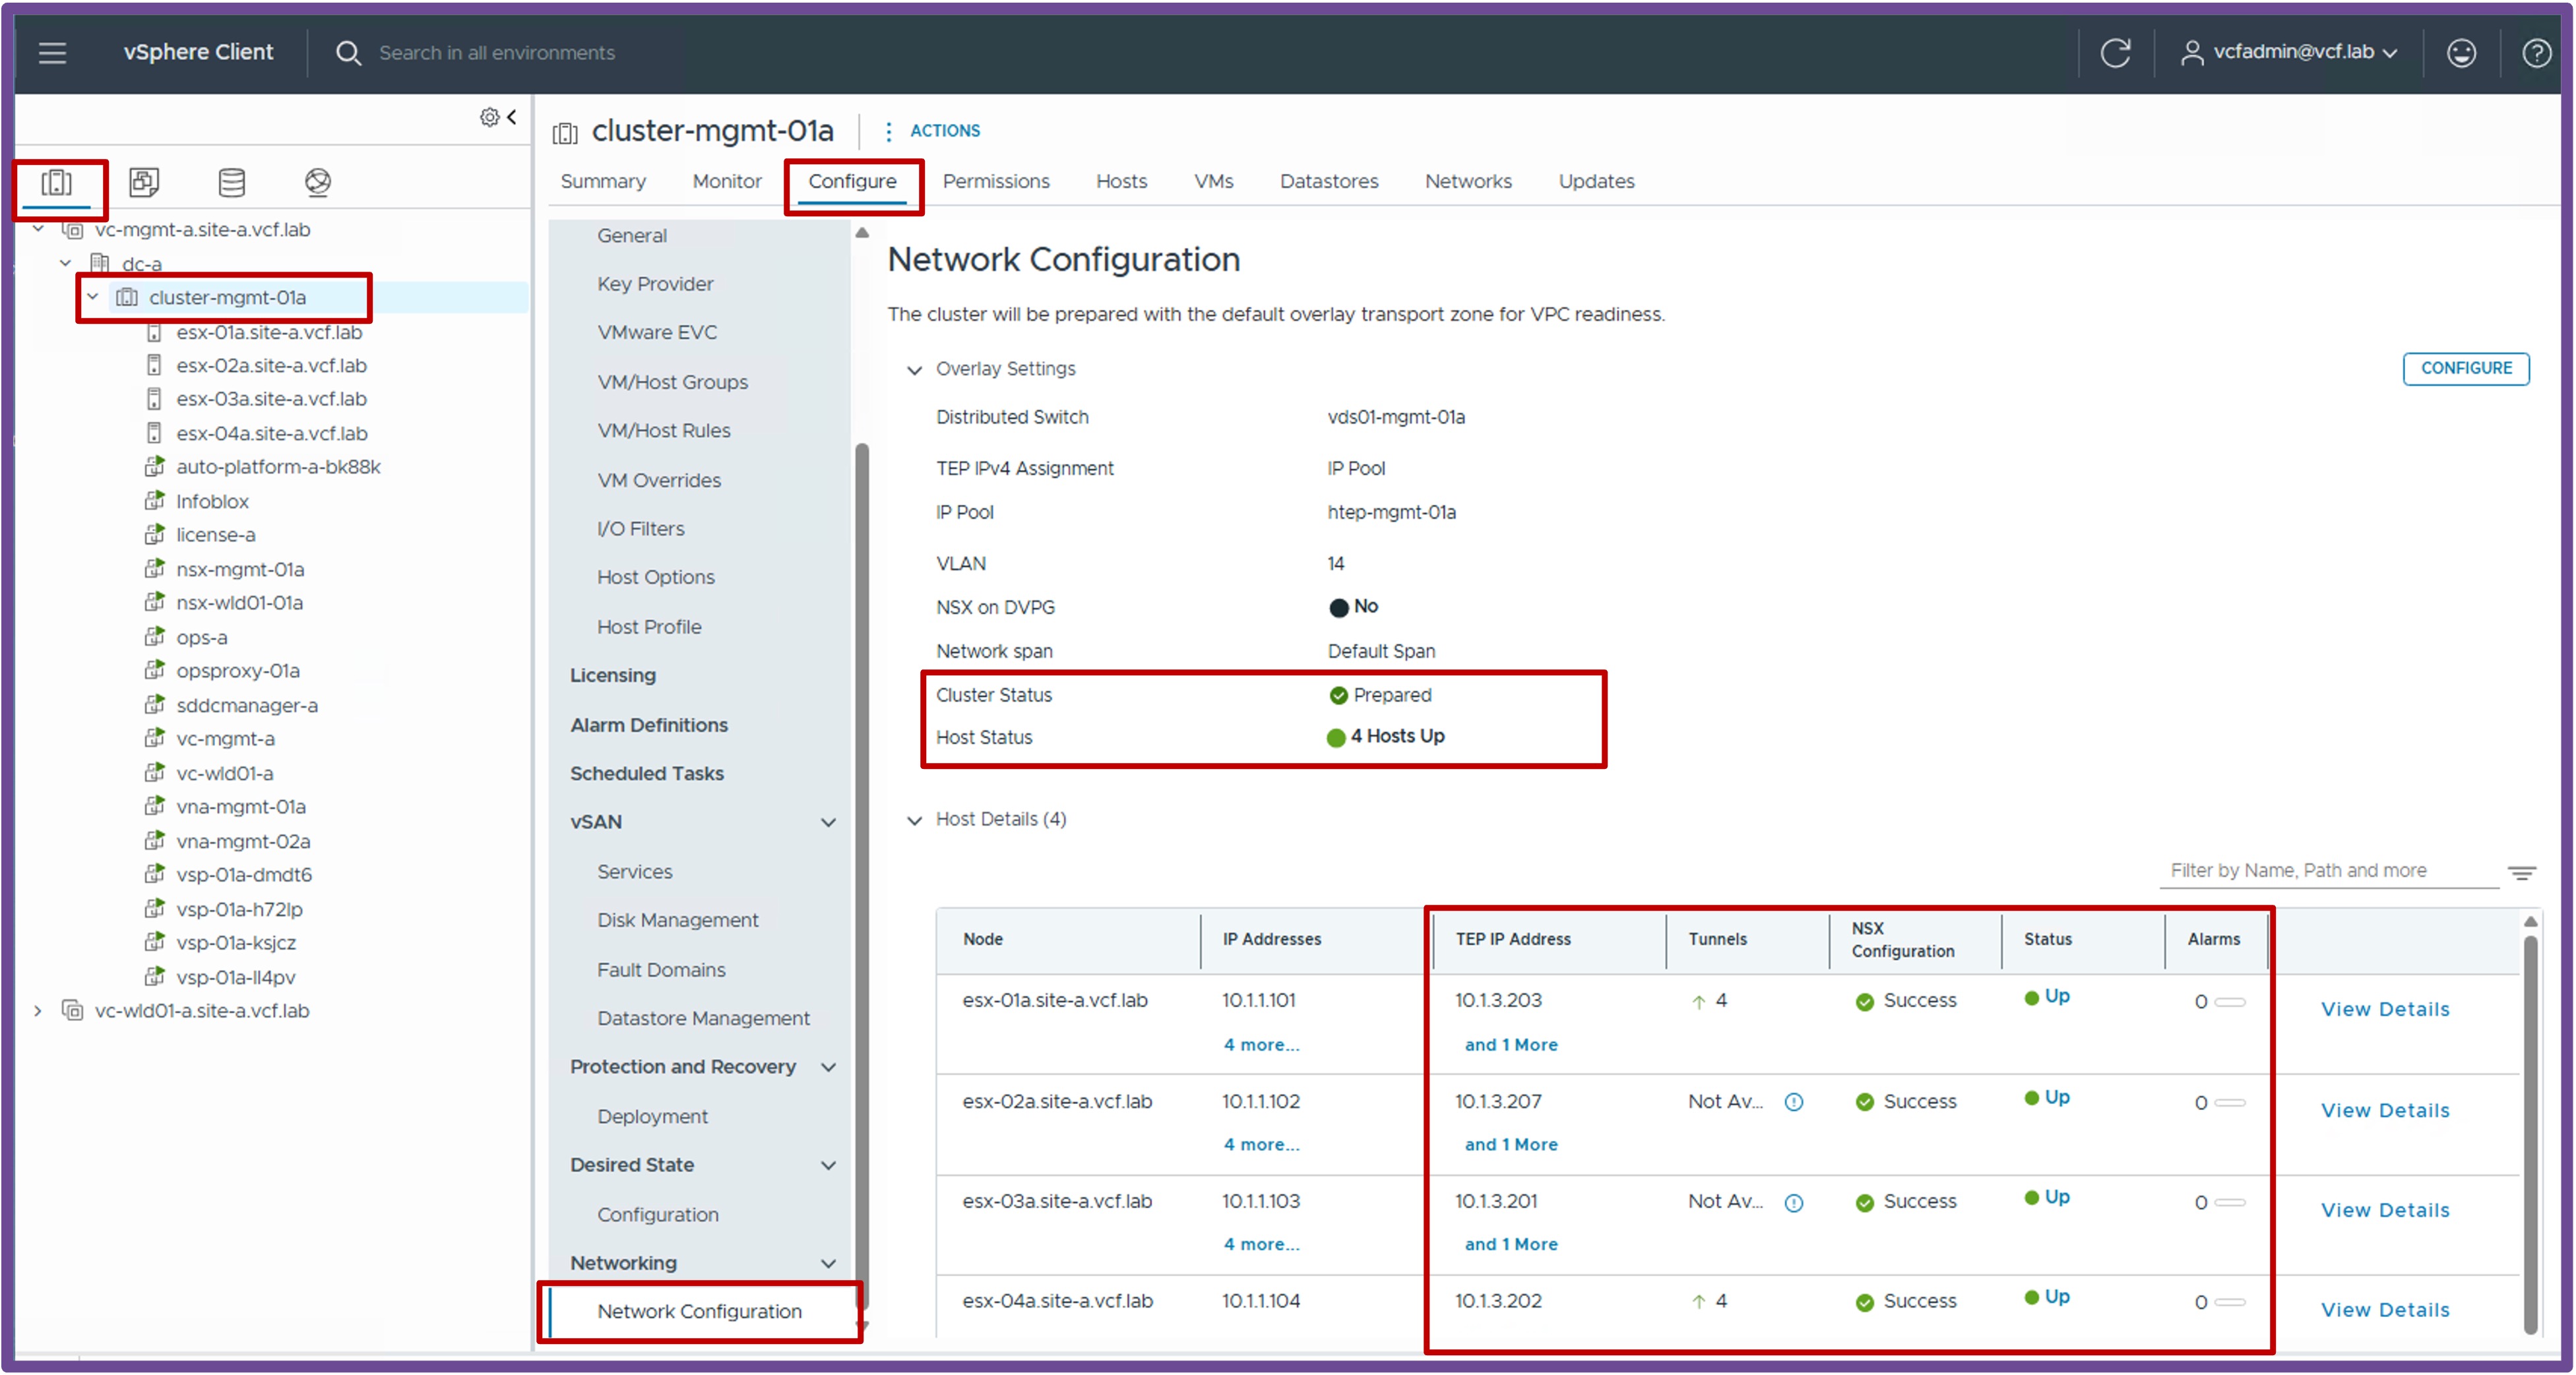Expand vc-wld01-a.site-a.vcf.lab tree node
The width and height of the screenshot is (2576, 1375).
pos(38,1011)
